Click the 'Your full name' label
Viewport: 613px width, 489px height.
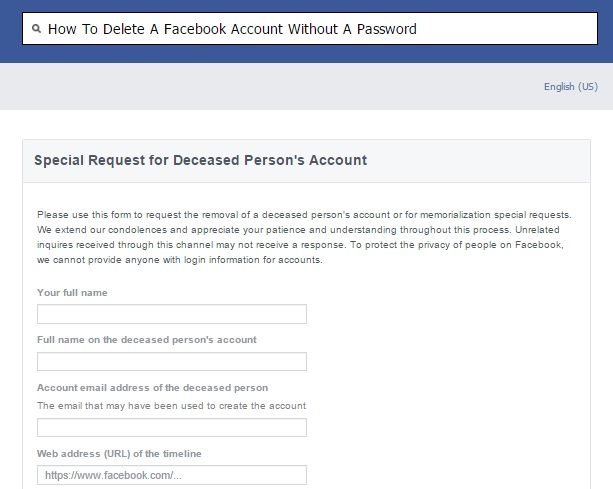click(72, 293)
